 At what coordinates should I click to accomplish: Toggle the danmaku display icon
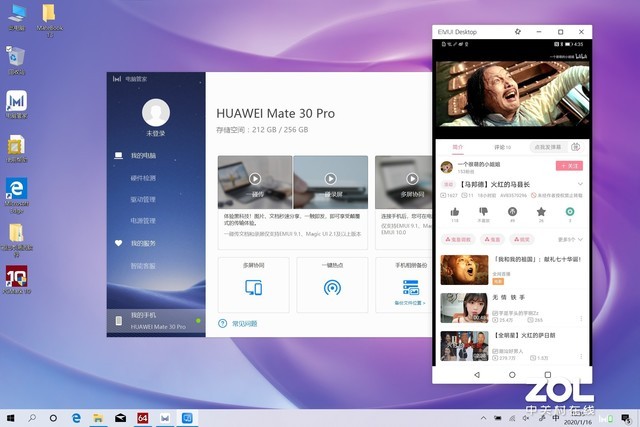coord(576,147)
